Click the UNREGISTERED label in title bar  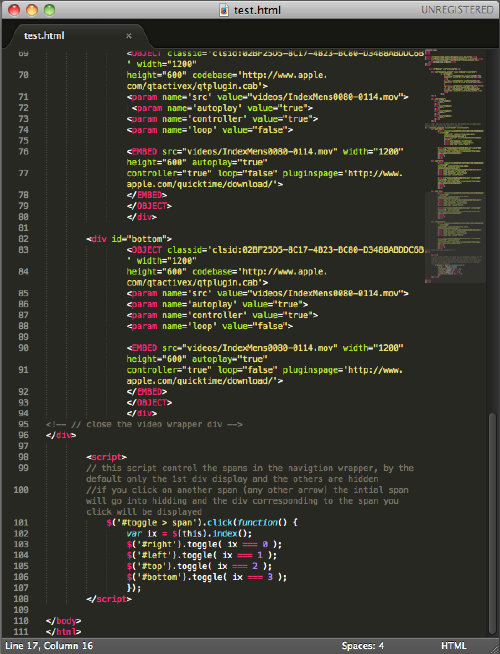point(457,10)
